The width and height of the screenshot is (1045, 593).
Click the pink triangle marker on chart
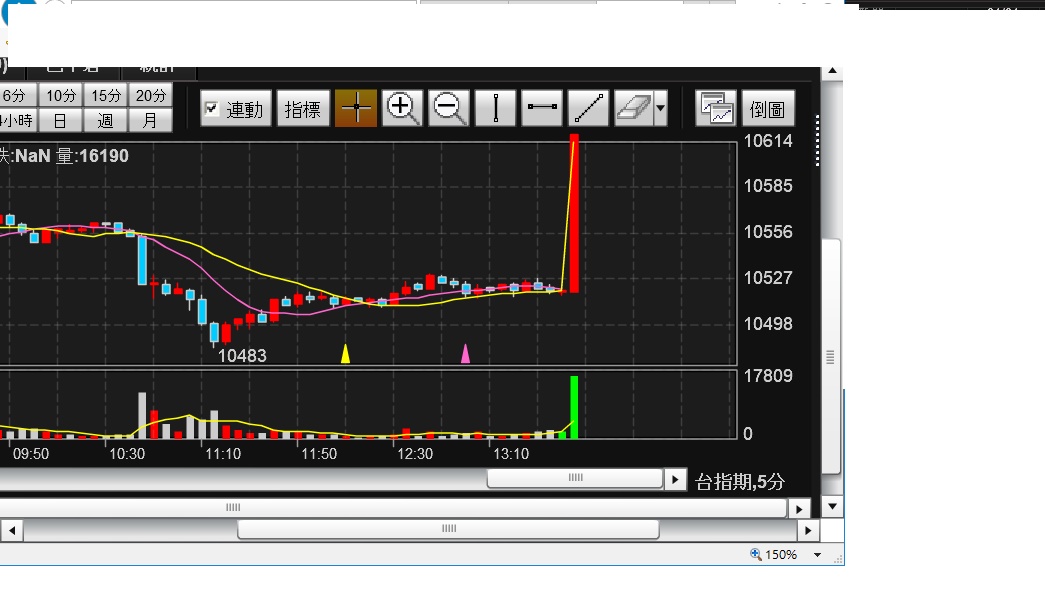pos(465,354)
